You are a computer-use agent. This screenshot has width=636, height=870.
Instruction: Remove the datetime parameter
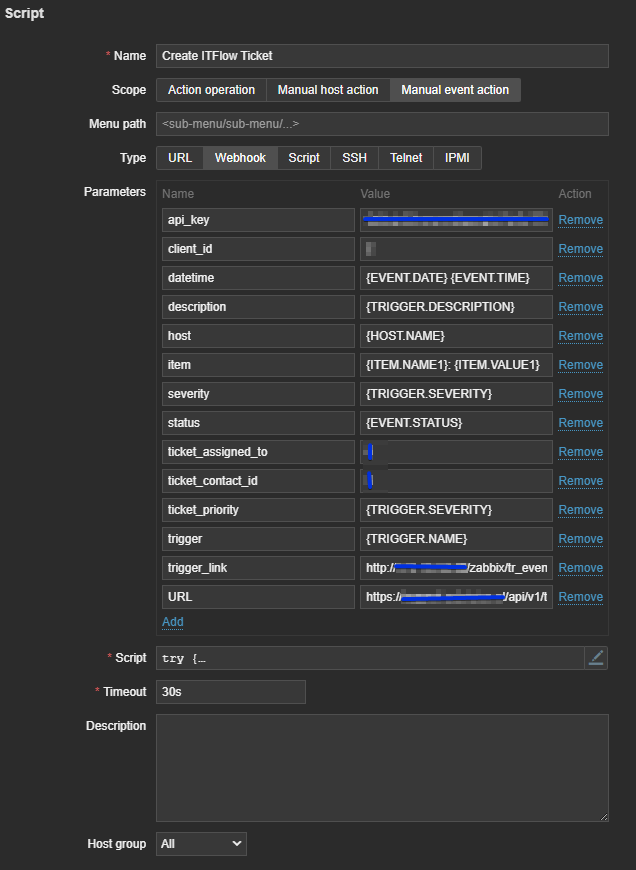pos(581,278)
